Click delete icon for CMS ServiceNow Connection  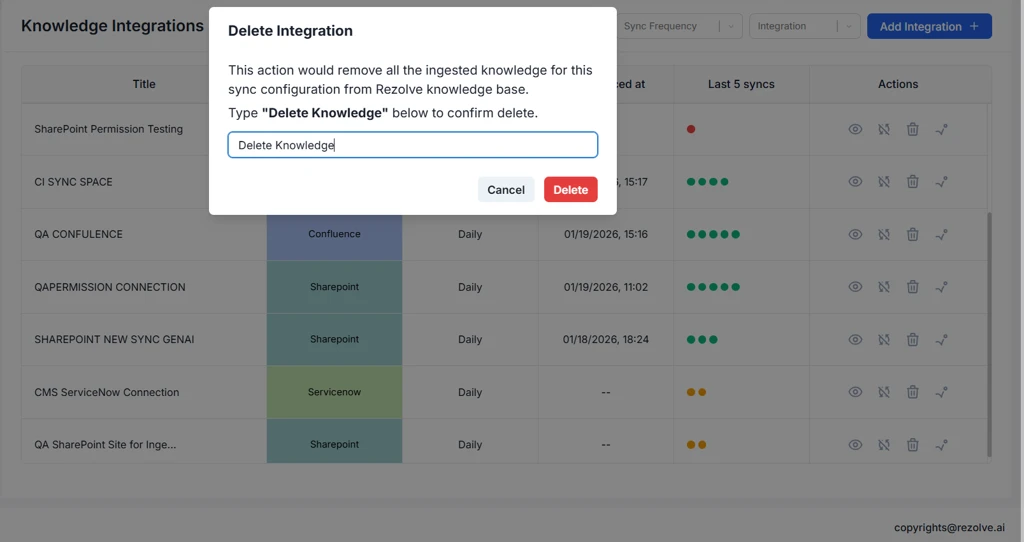912,392
